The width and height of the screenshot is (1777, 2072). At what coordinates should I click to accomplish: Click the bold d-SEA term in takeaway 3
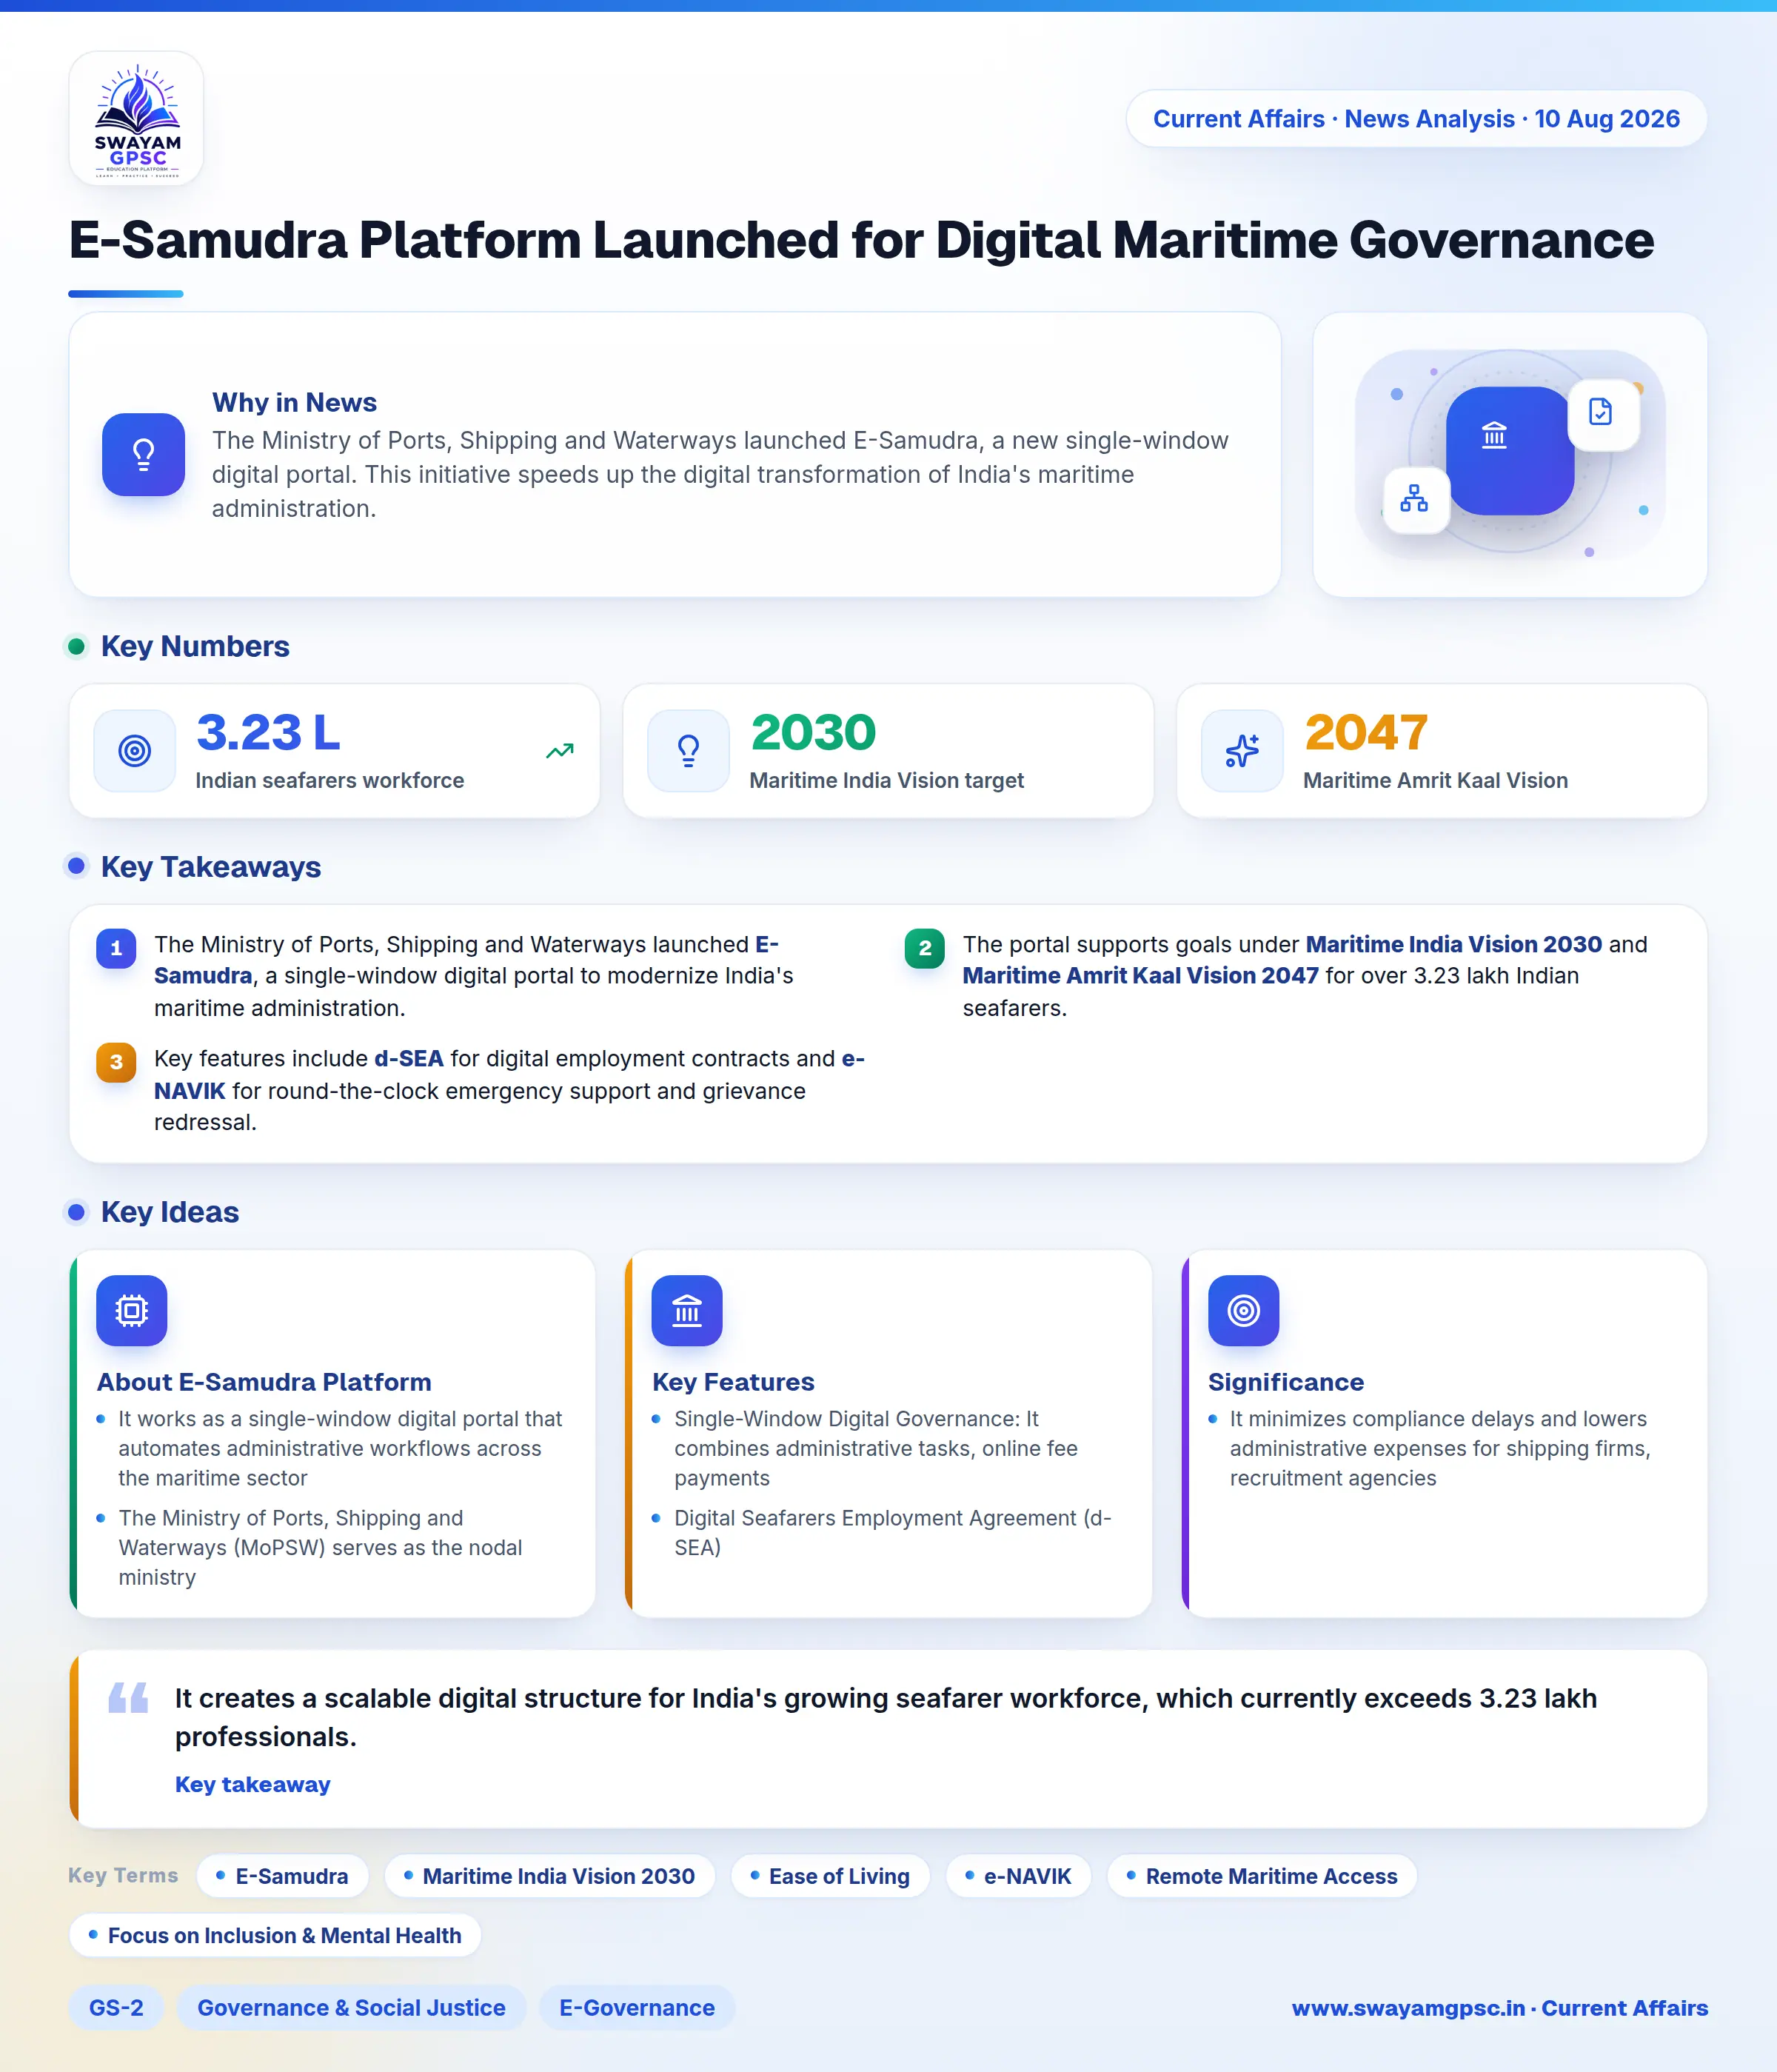click(x=409, y=1058)
